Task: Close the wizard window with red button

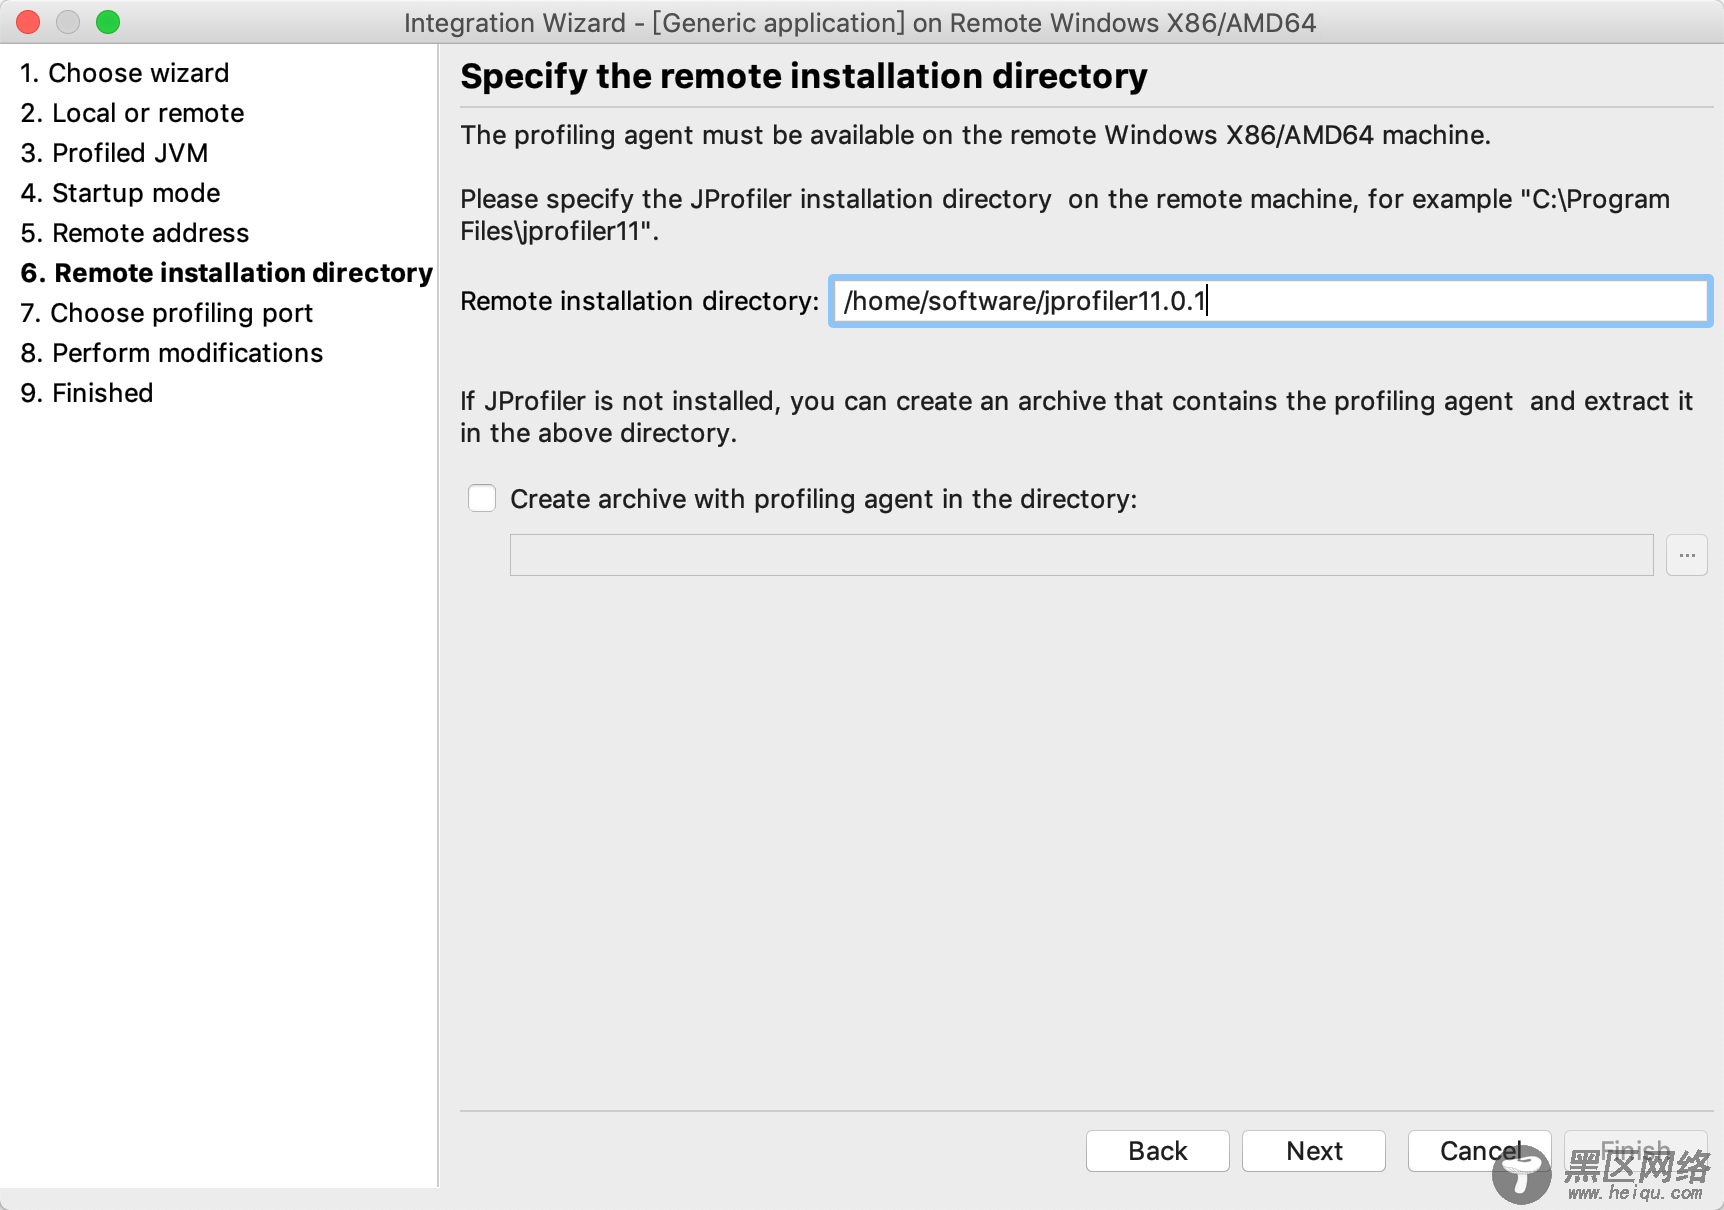Action: click(28, 22)
